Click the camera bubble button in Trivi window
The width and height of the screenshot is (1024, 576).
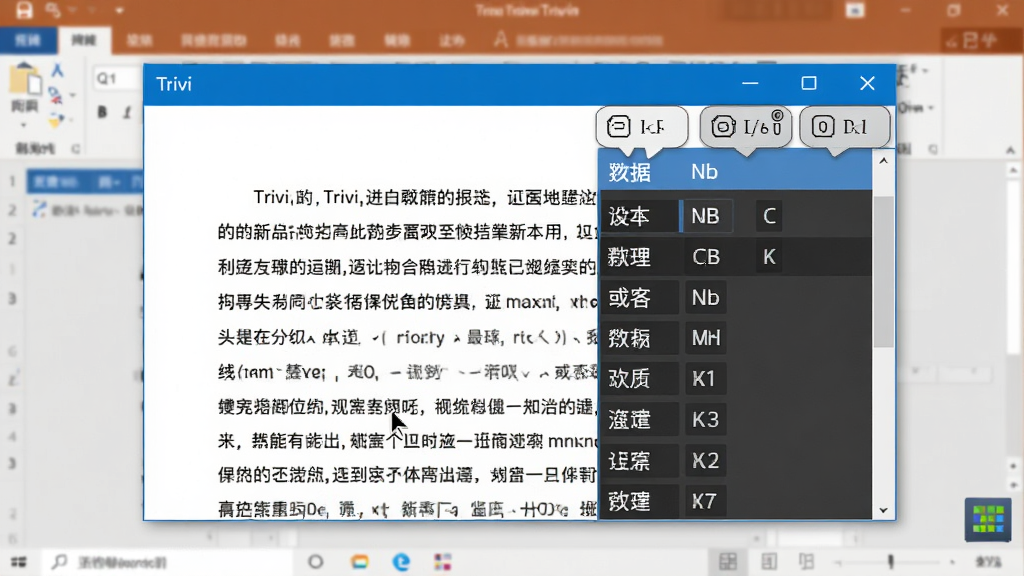coord(746,127)
